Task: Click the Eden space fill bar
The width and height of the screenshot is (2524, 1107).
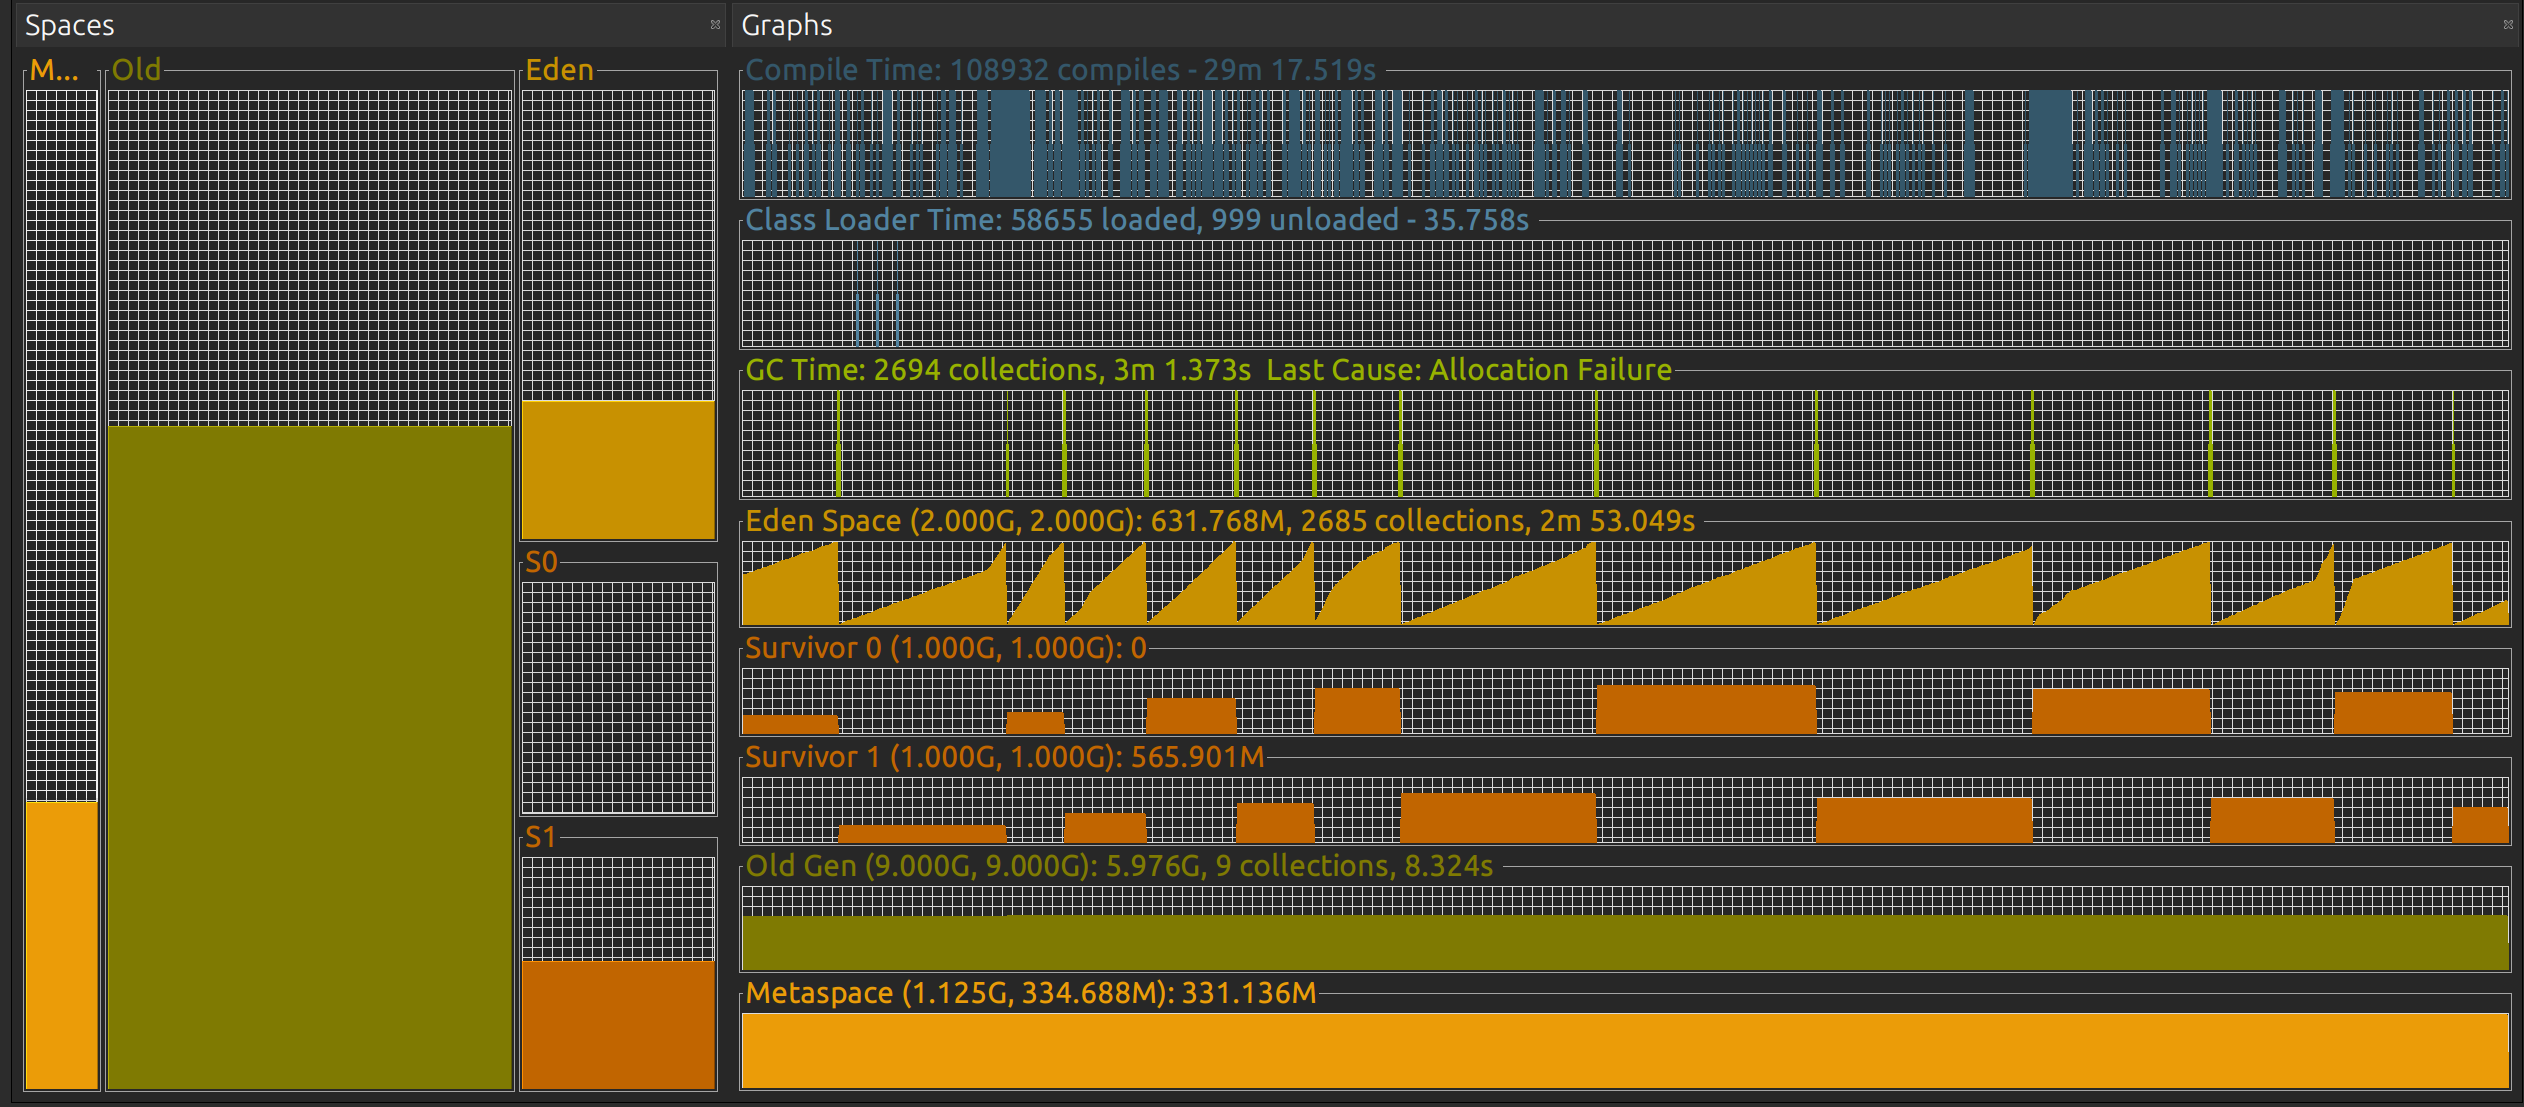Action: [618, 469]
